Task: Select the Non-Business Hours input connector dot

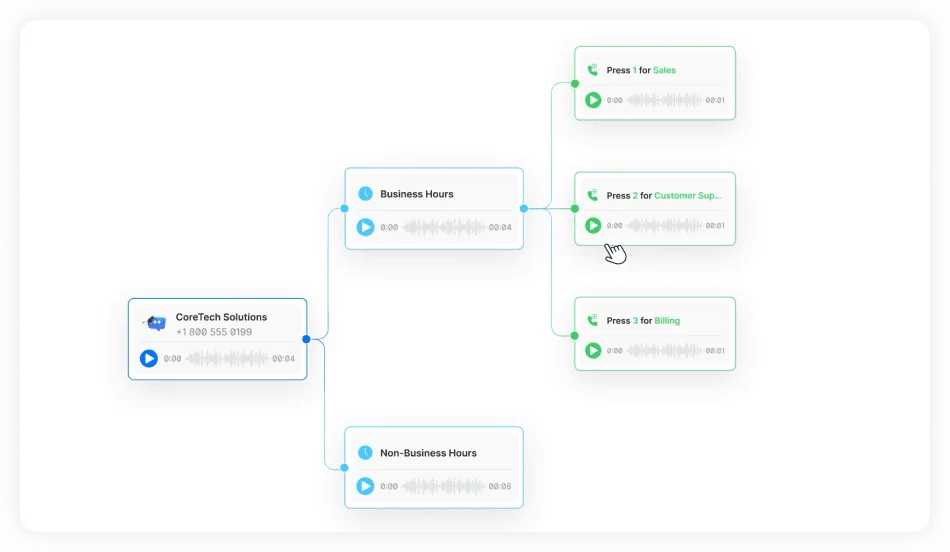Action: tap(344, 468)
